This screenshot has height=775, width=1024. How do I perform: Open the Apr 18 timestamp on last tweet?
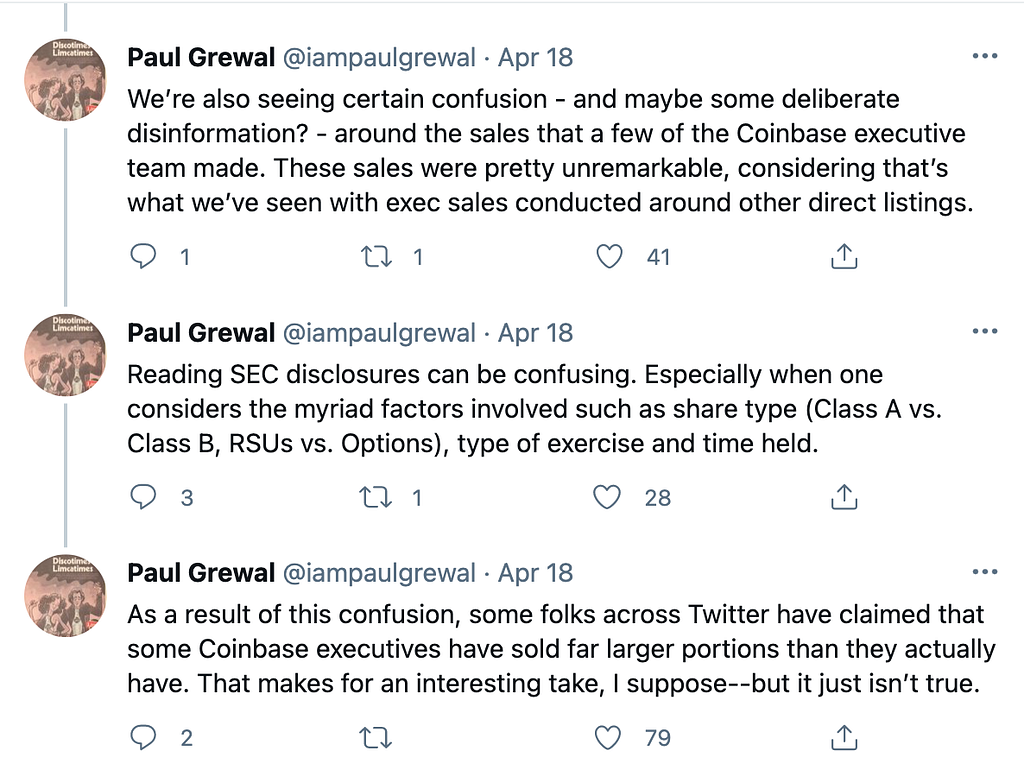pos(535,572)
